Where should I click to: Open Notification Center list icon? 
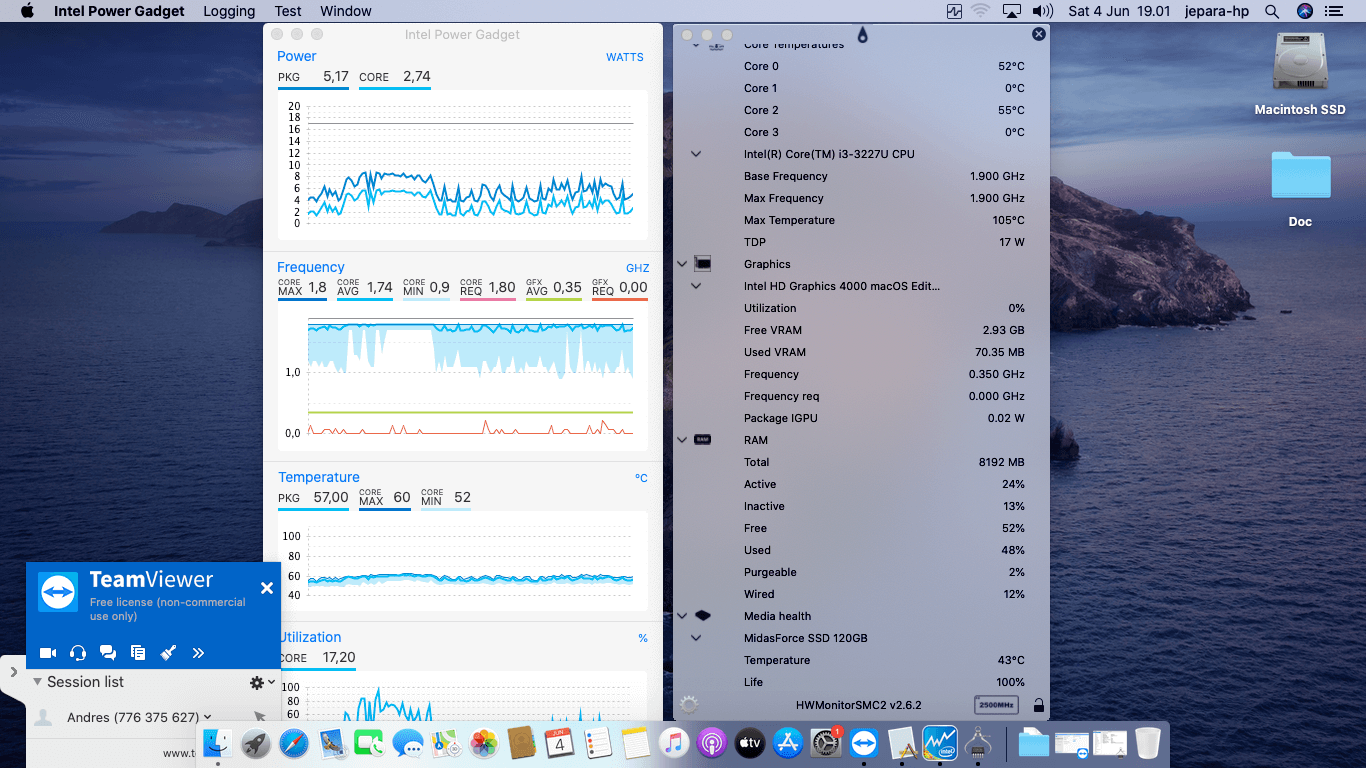coord(1334,11)
